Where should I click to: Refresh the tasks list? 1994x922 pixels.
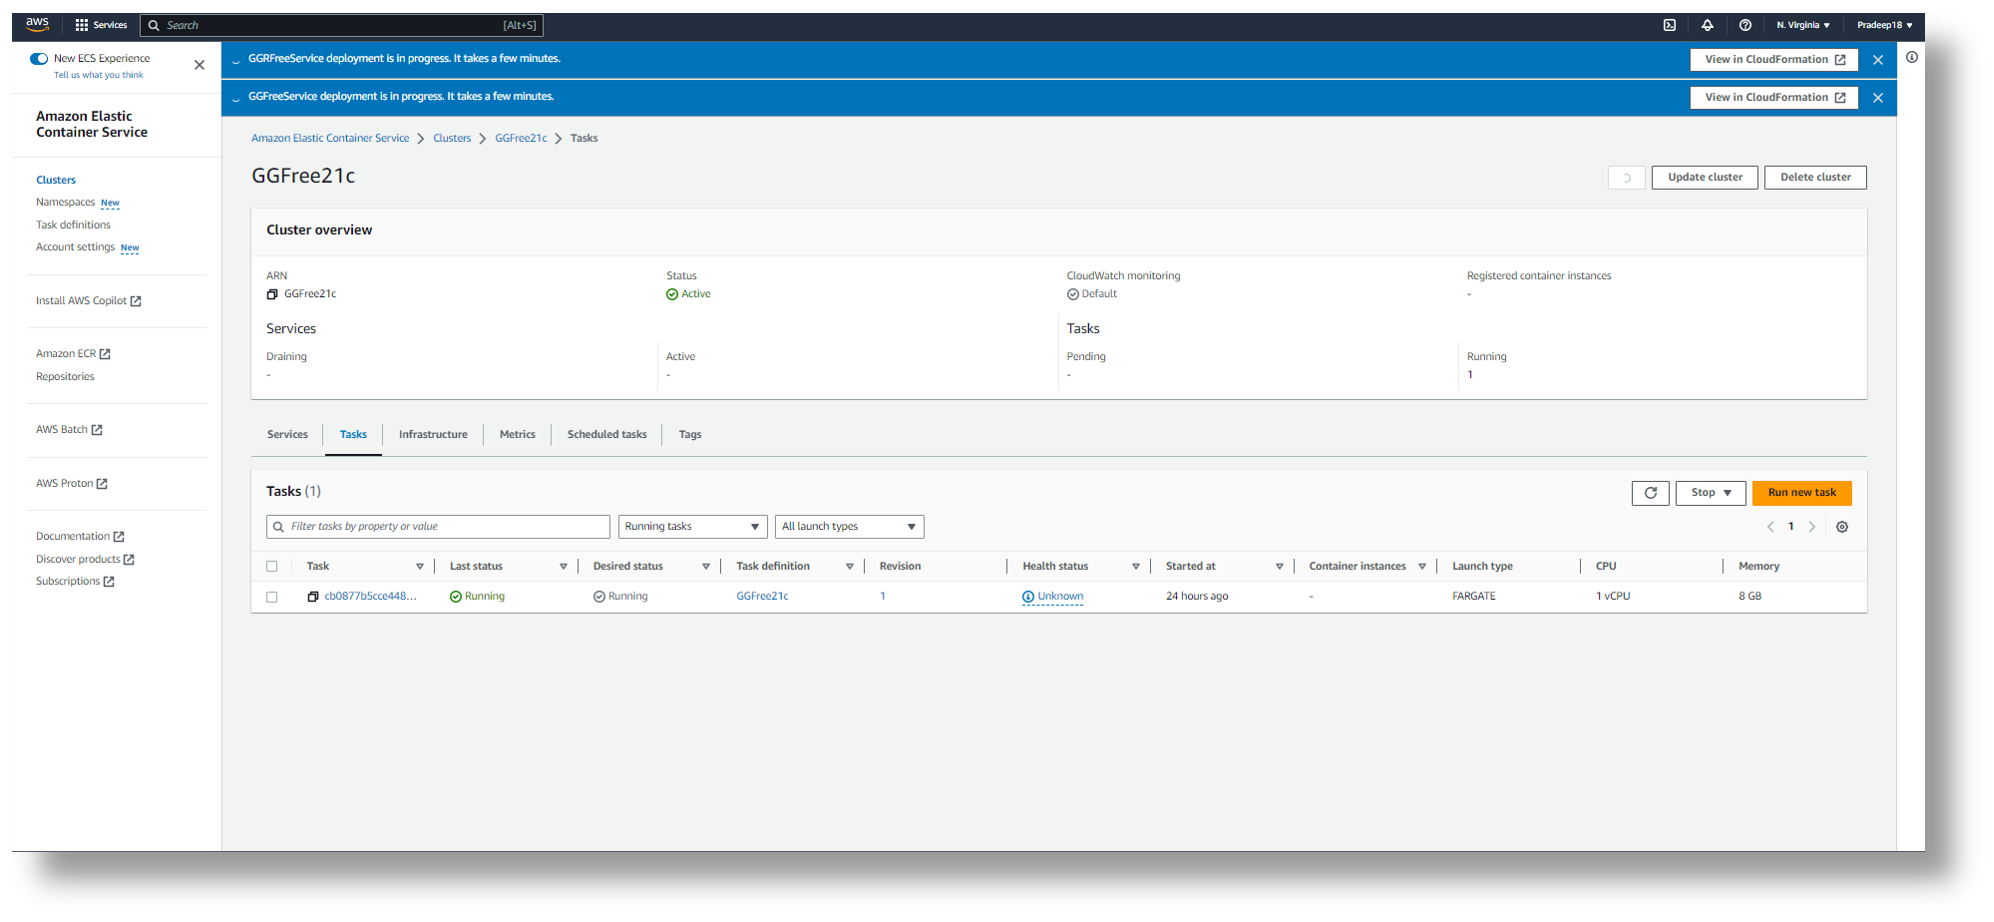(x=1650, y=493)
